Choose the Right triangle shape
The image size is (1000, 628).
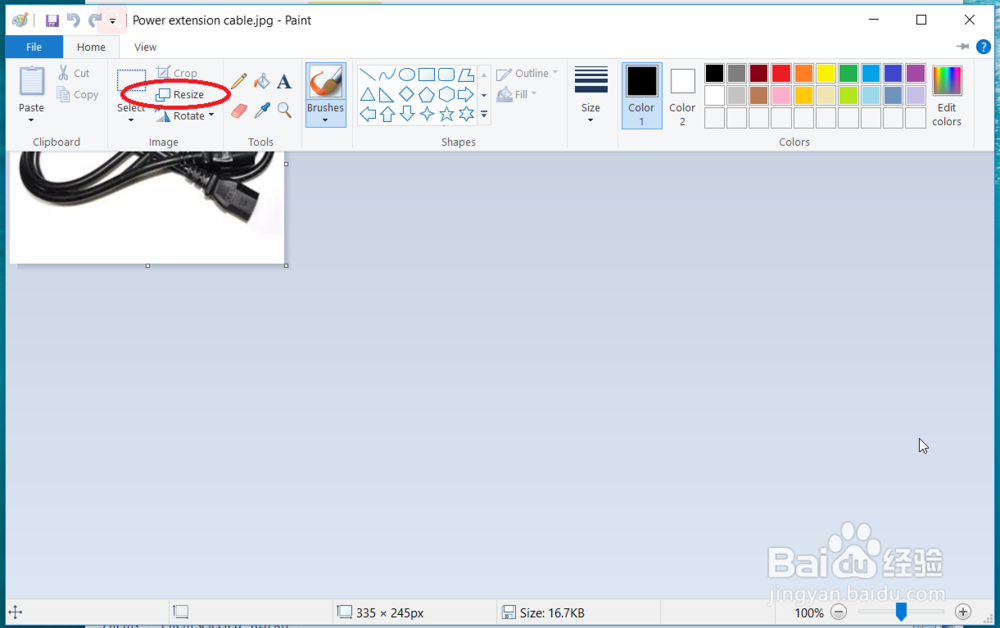click(386, 95)
